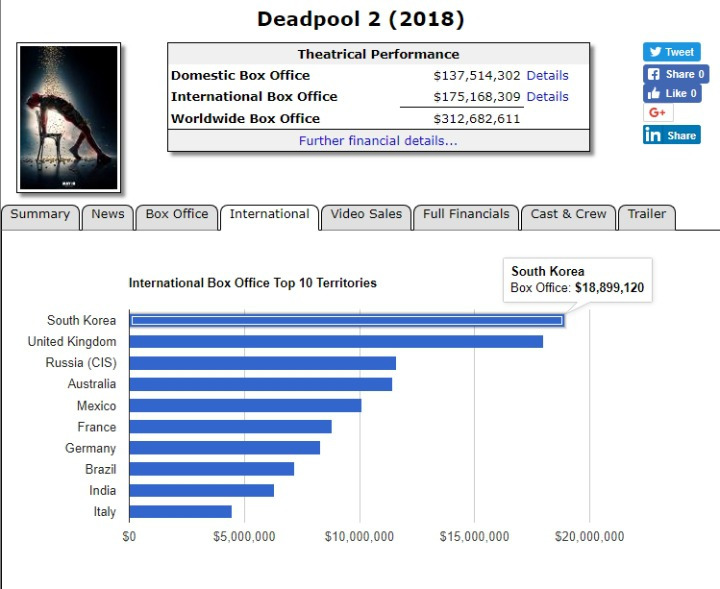Click the Facebook Like thumbs-up button
This screenshot has width=720, height=589.
click(672, 93)
